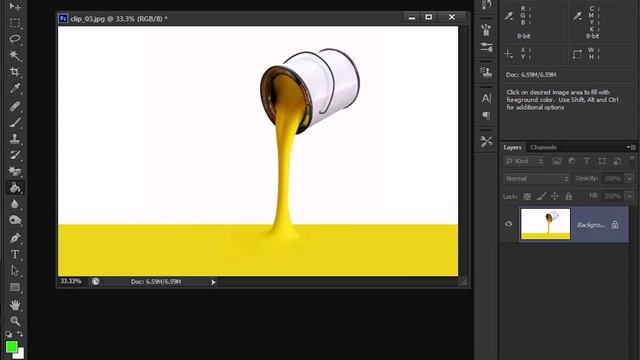Open the Character panel icon
This screenshot has width=640, height=360.
486,98
